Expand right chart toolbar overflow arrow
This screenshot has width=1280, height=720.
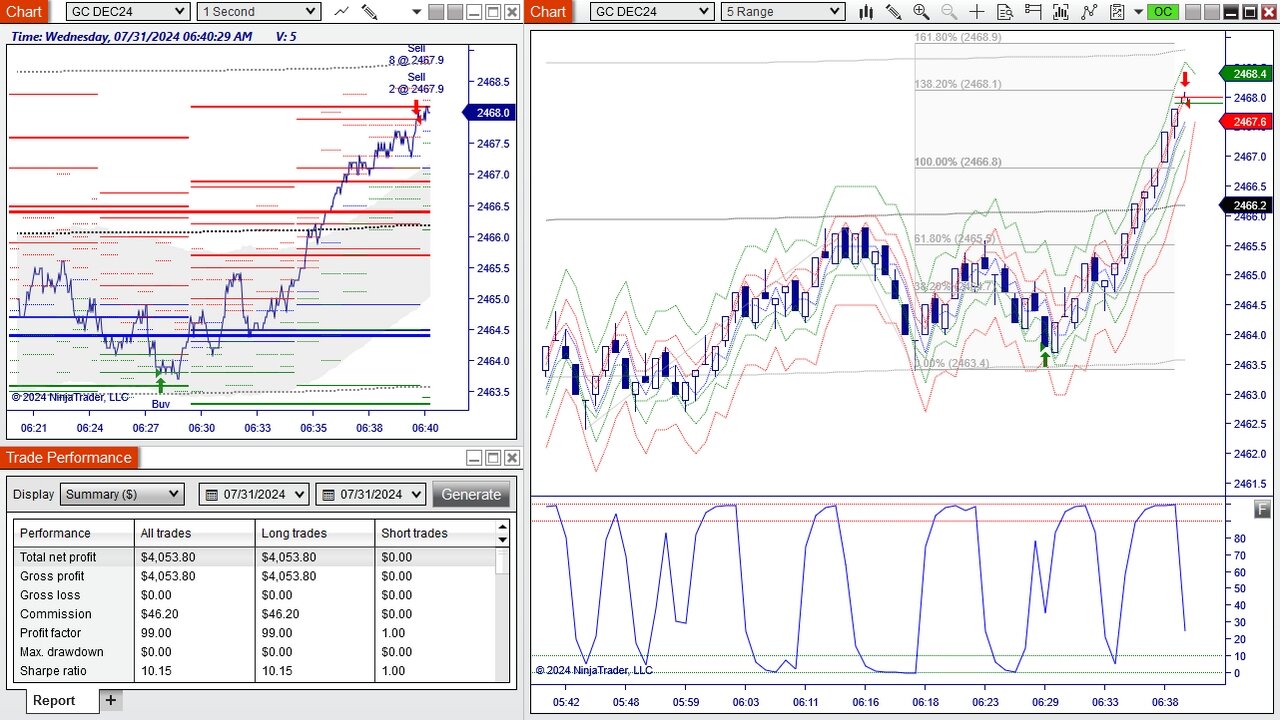coord(1138,12)
